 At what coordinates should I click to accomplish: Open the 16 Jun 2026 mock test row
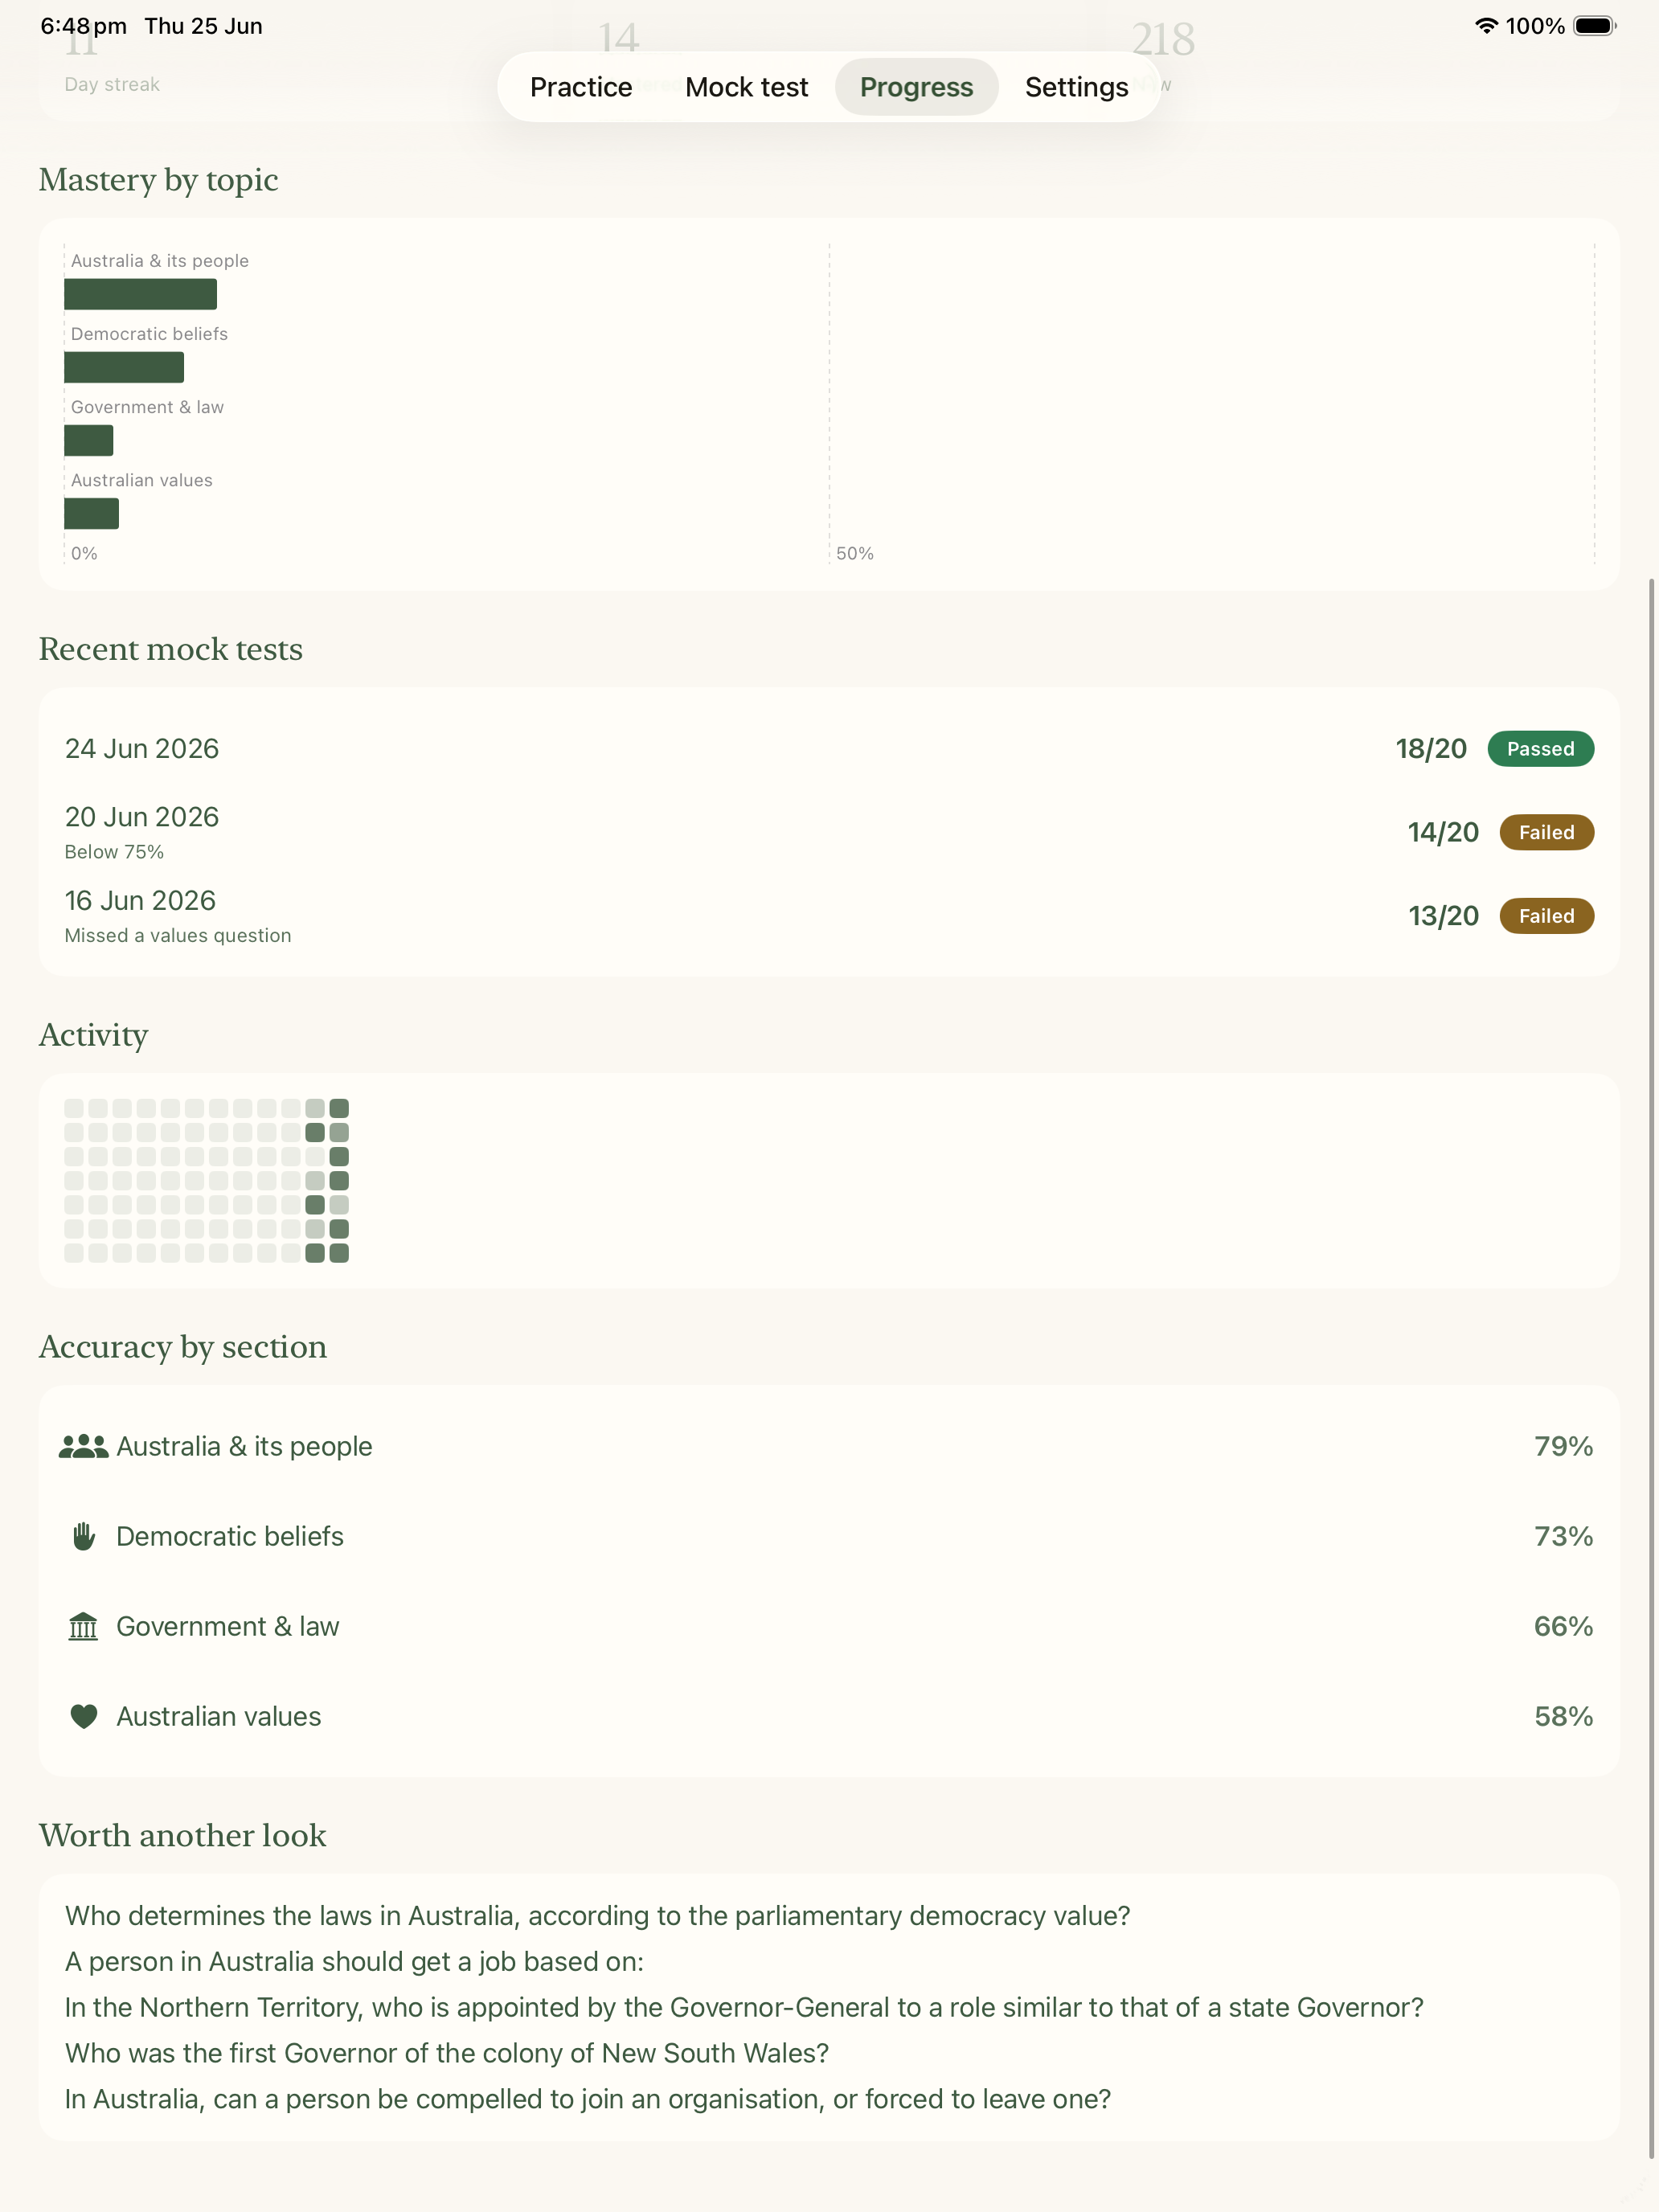point(829,916)
